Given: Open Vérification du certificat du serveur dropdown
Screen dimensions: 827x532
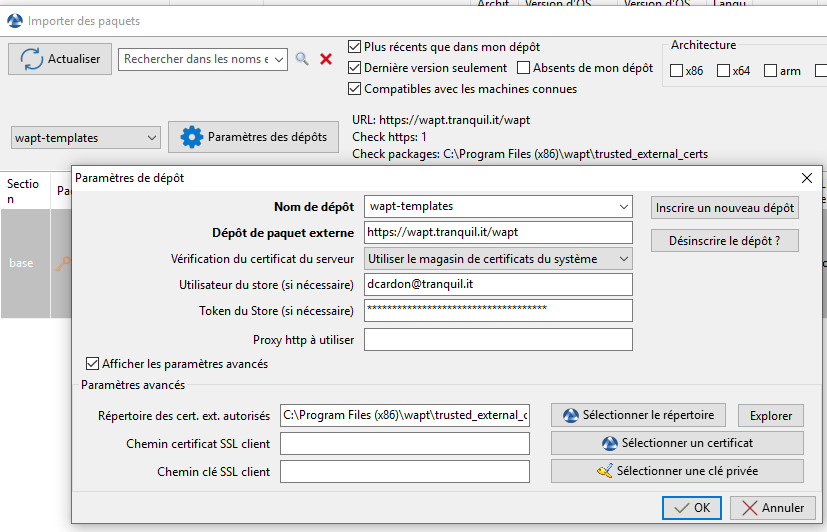Looking at the screenshot, I should click(624, 259).
